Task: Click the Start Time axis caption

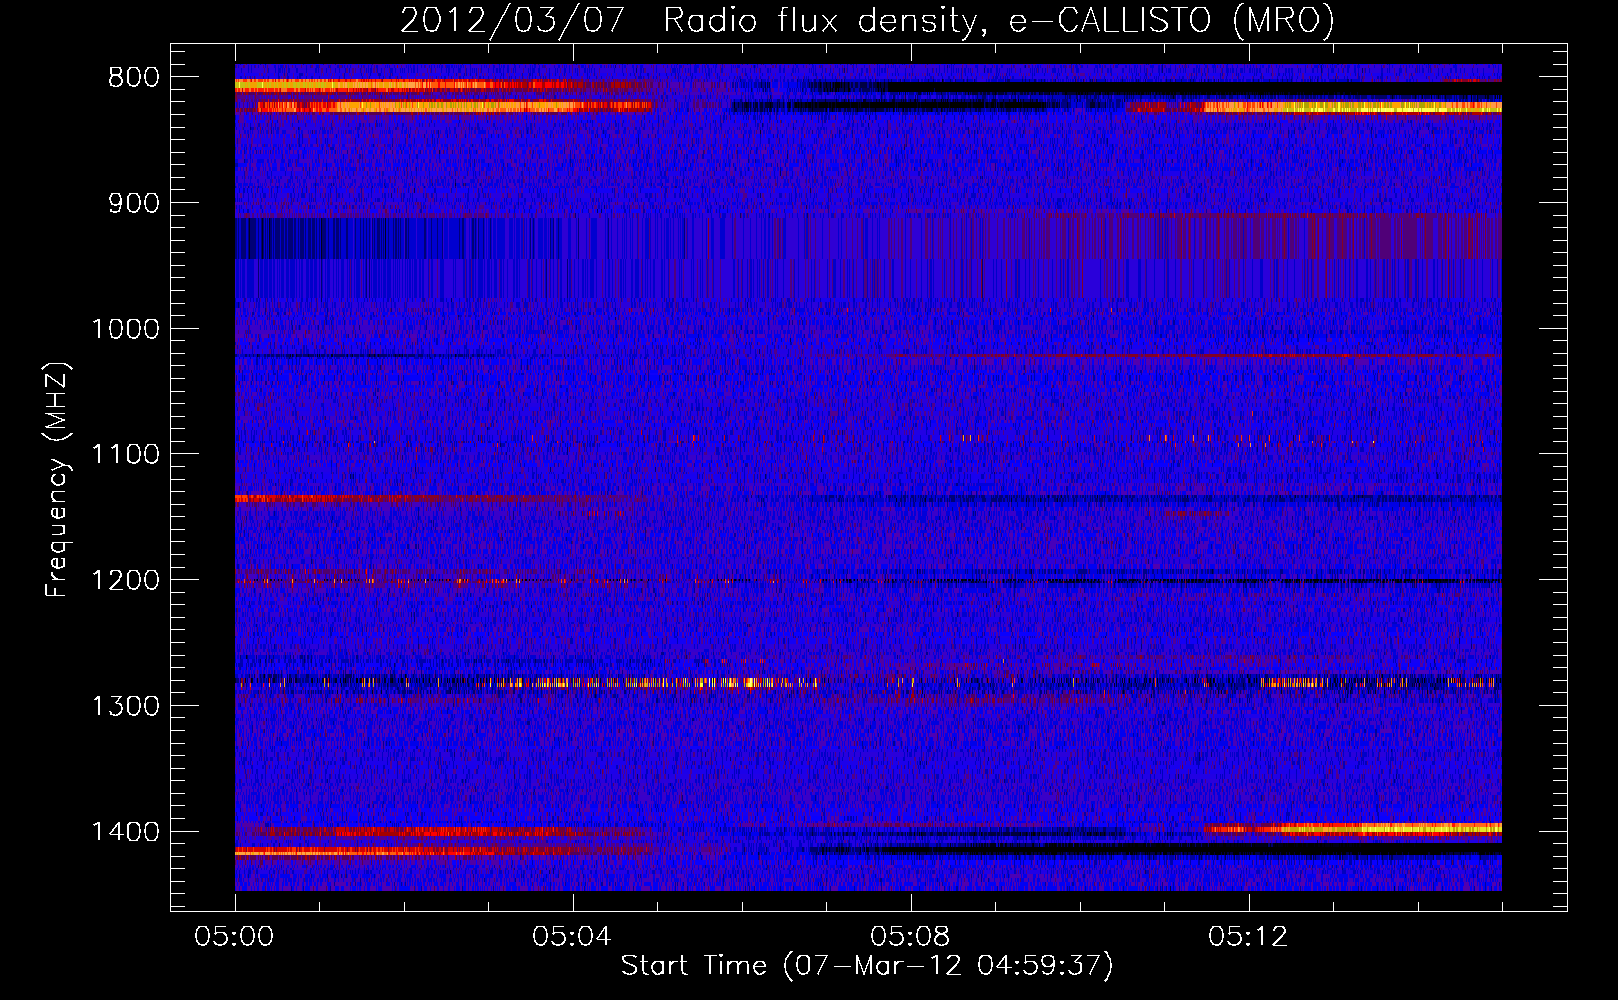Action: click(x=867, y=966)
